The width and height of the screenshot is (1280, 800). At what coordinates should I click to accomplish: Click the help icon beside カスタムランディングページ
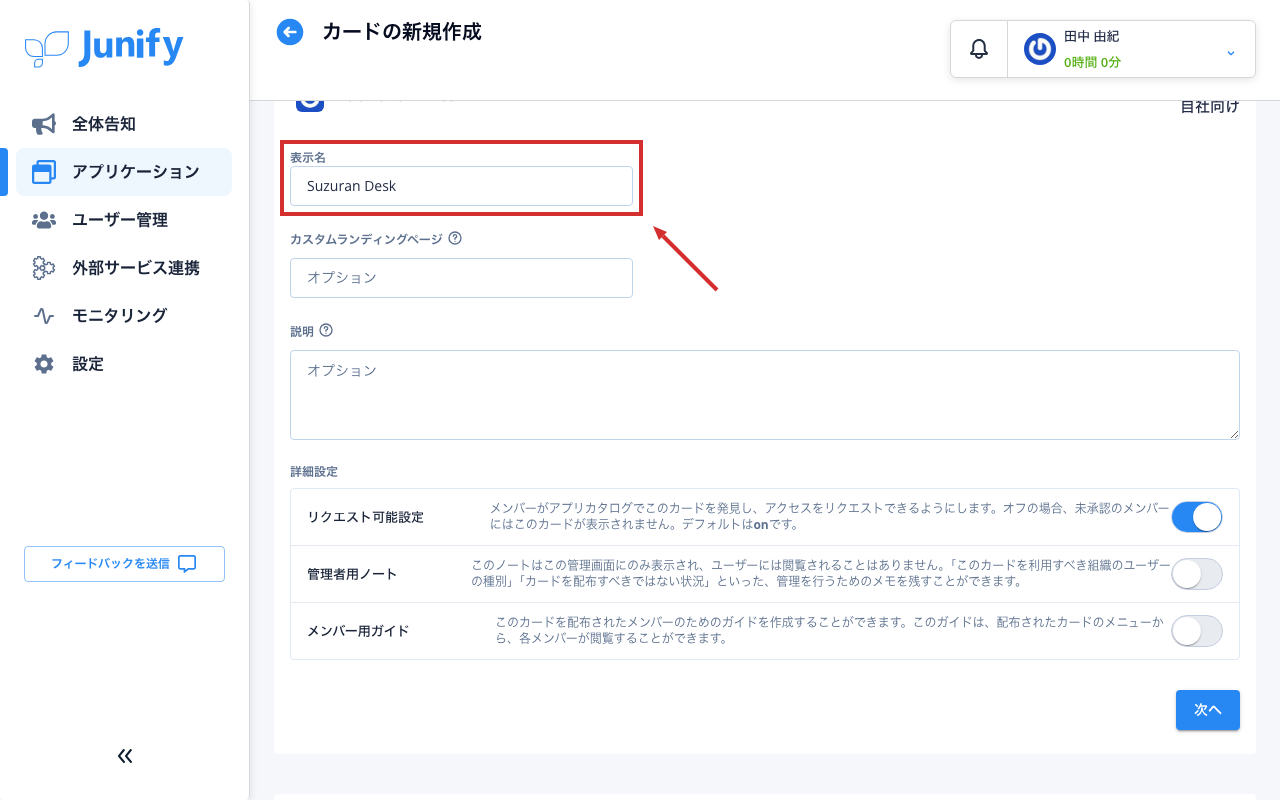click(455, 238)
